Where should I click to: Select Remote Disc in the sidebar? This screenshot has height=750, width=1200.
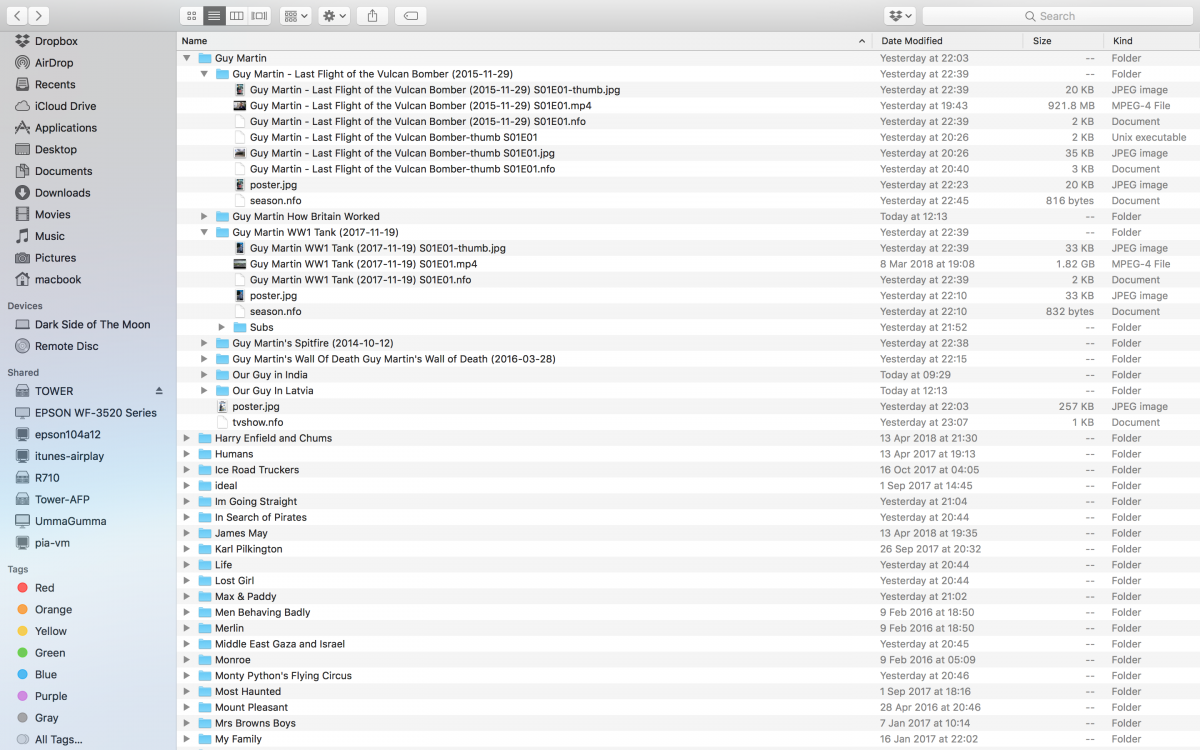pyautogui.click(x=67, y=346)
